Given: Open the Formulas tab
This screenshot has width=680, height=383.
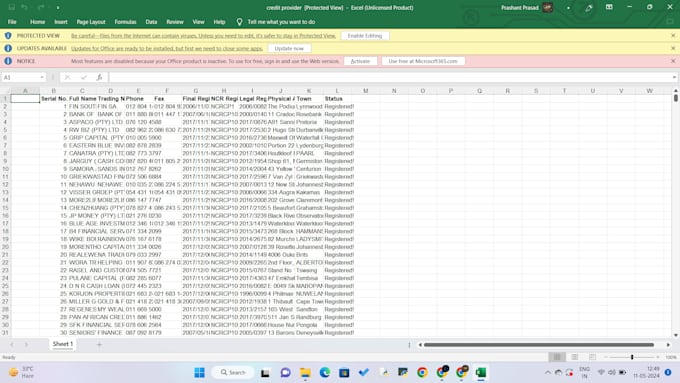Looking at the screenshot, I should [x=125, y=22].
